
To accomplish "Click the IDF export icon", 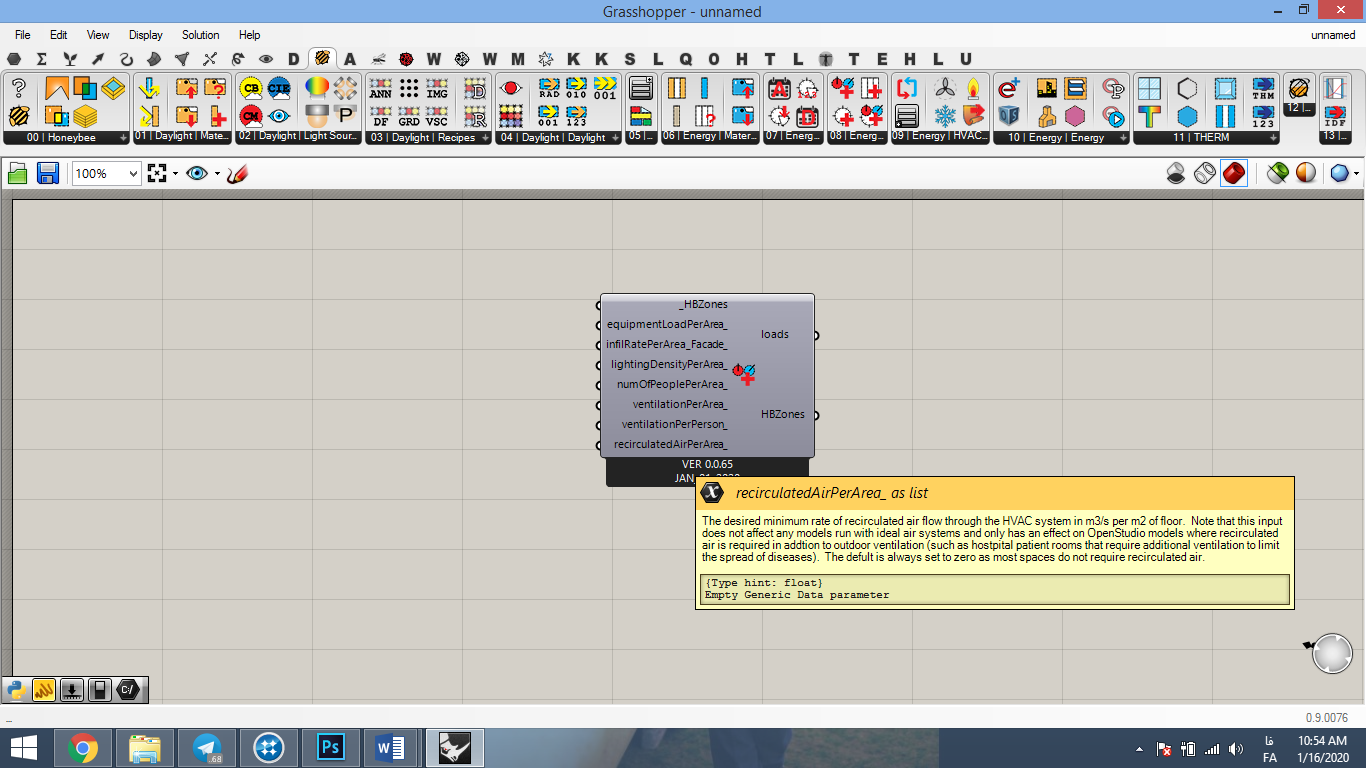I will [x=1335, y=114].
